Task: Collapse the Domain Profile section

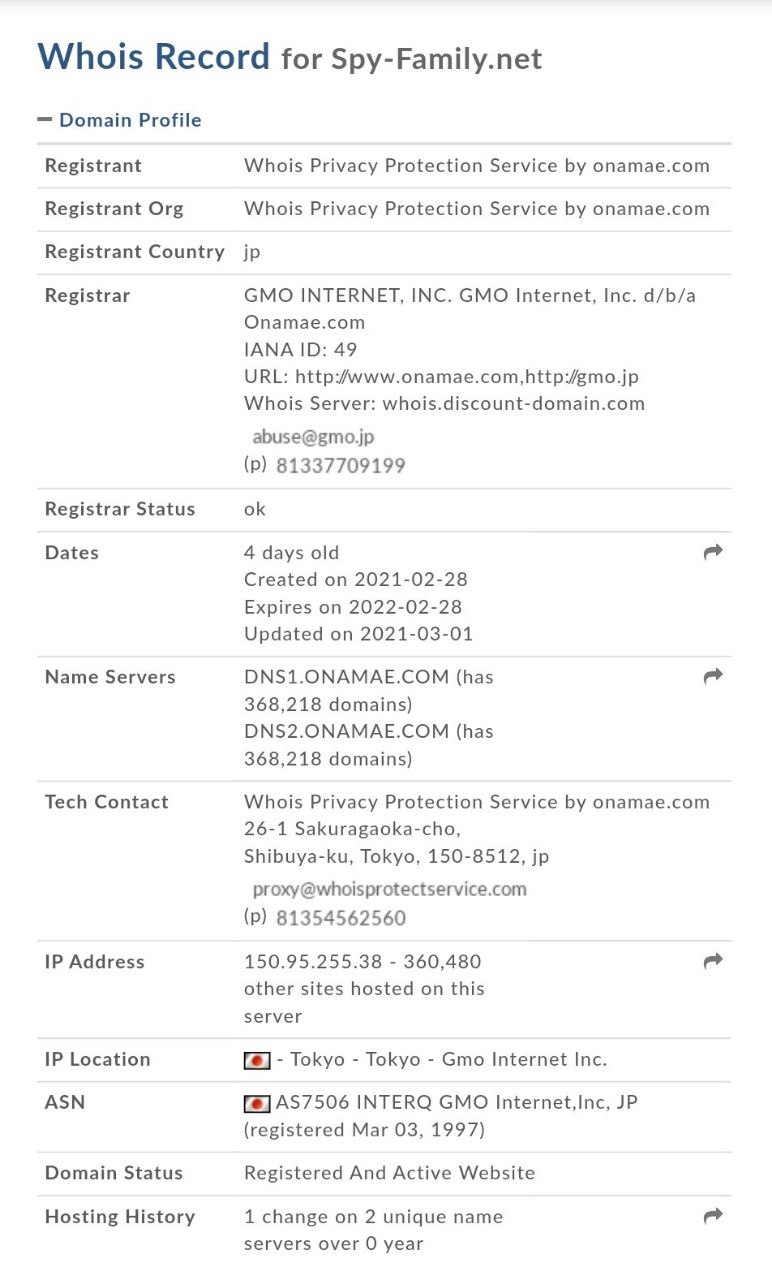Action: pos(119,120)
